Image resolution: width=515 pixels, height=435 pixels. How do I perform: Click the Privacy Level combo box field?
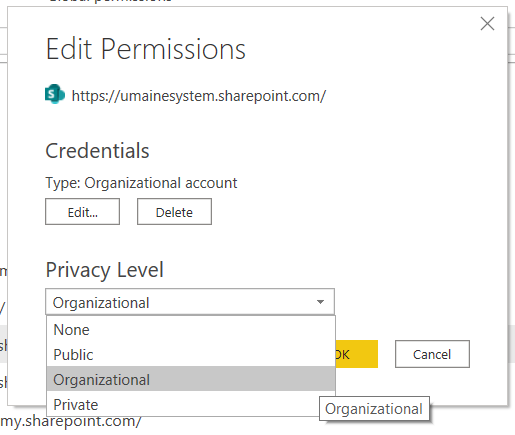[190, 302]
